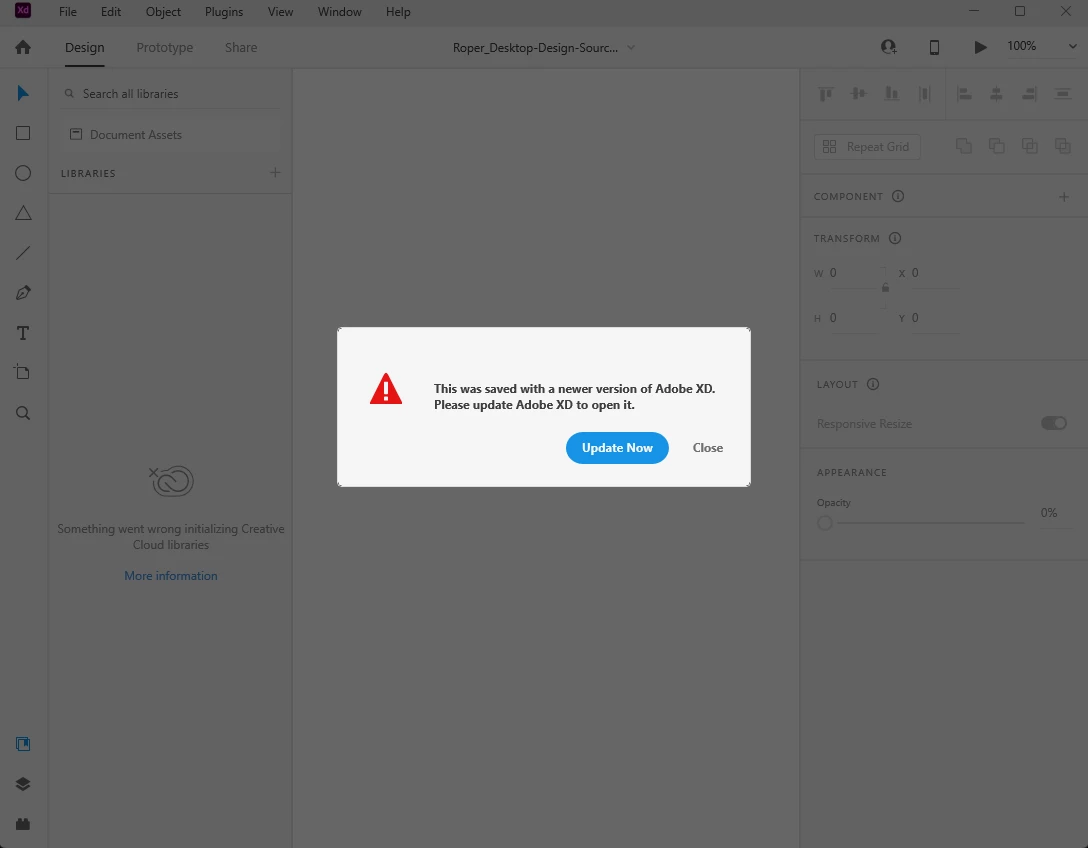This screenshot has height=848, width=1088.
Task: Open the Window menu
Action: tap(339, 12)
